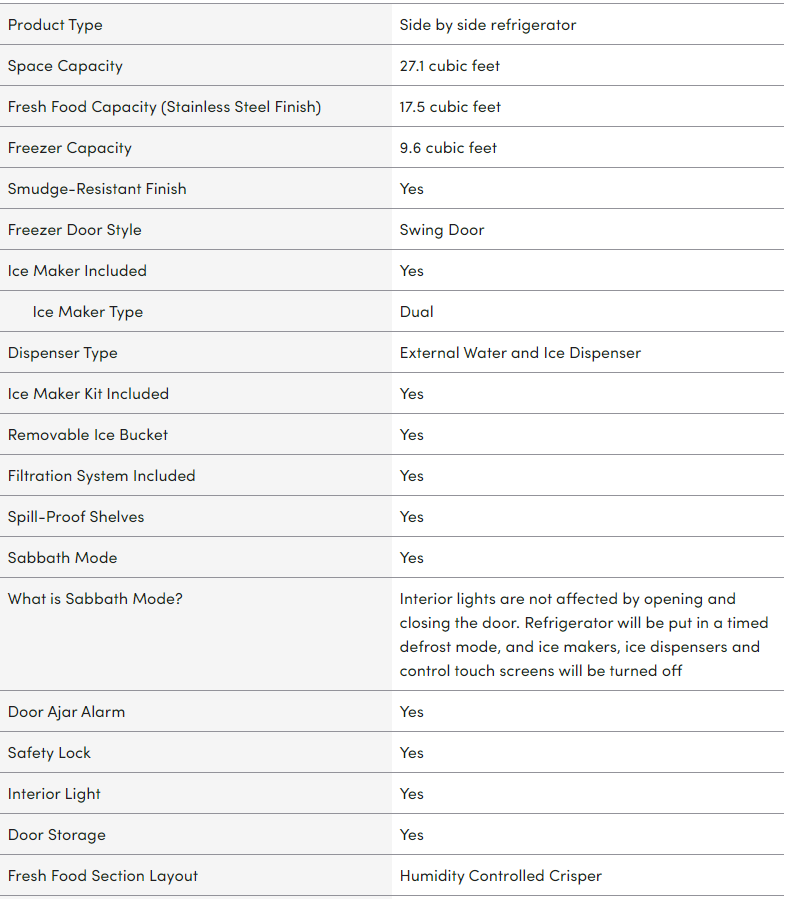Click the Filtration System Included label

tap(101, 476)
